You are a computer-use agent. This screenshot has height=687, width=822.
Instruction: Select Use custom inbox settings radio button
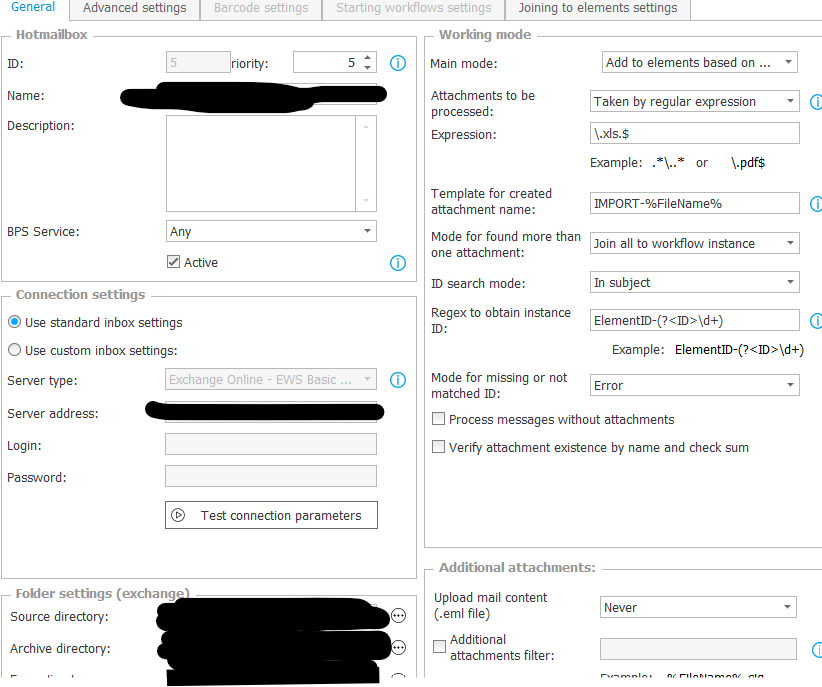(x=14, y=350)
